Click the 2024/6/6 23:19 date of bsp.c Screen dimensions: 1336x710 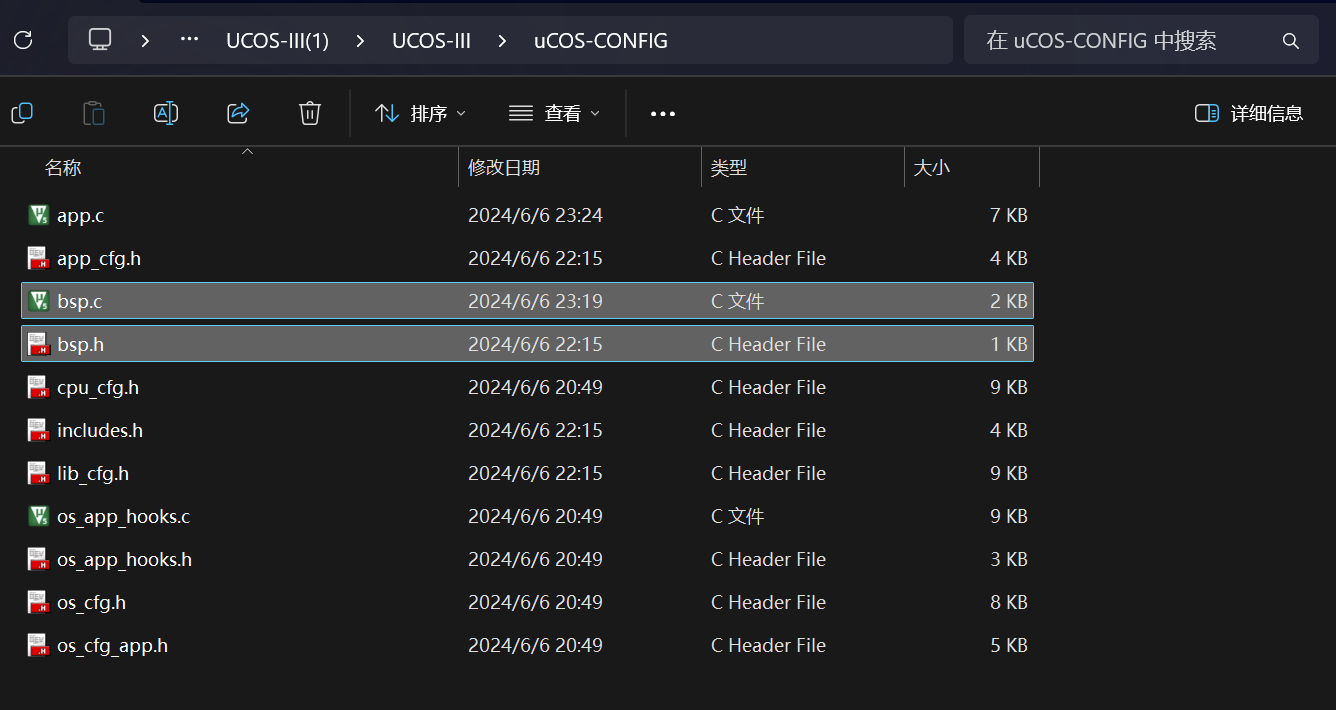[535, 301]
